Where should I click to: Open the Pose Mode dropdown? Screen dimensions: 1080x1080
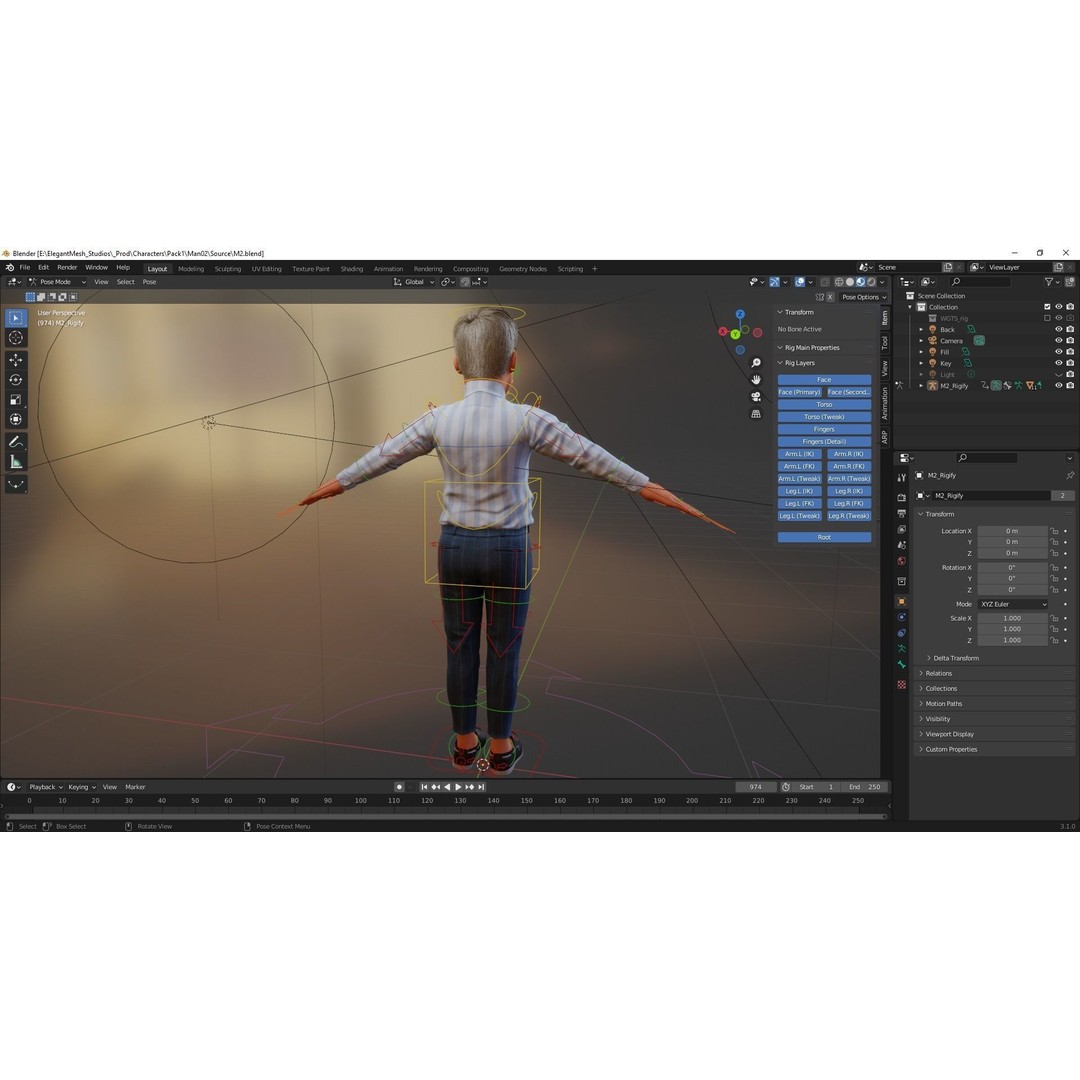pos(58,282)
